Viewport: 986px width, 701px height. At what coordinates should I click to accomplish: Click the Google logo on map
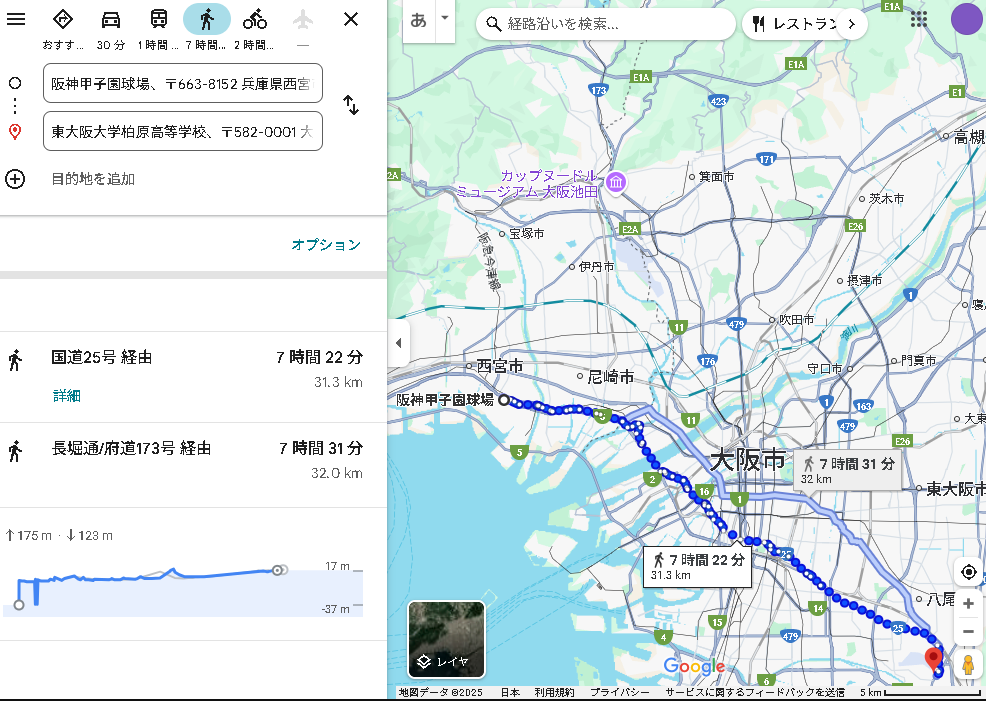point(694,666)
